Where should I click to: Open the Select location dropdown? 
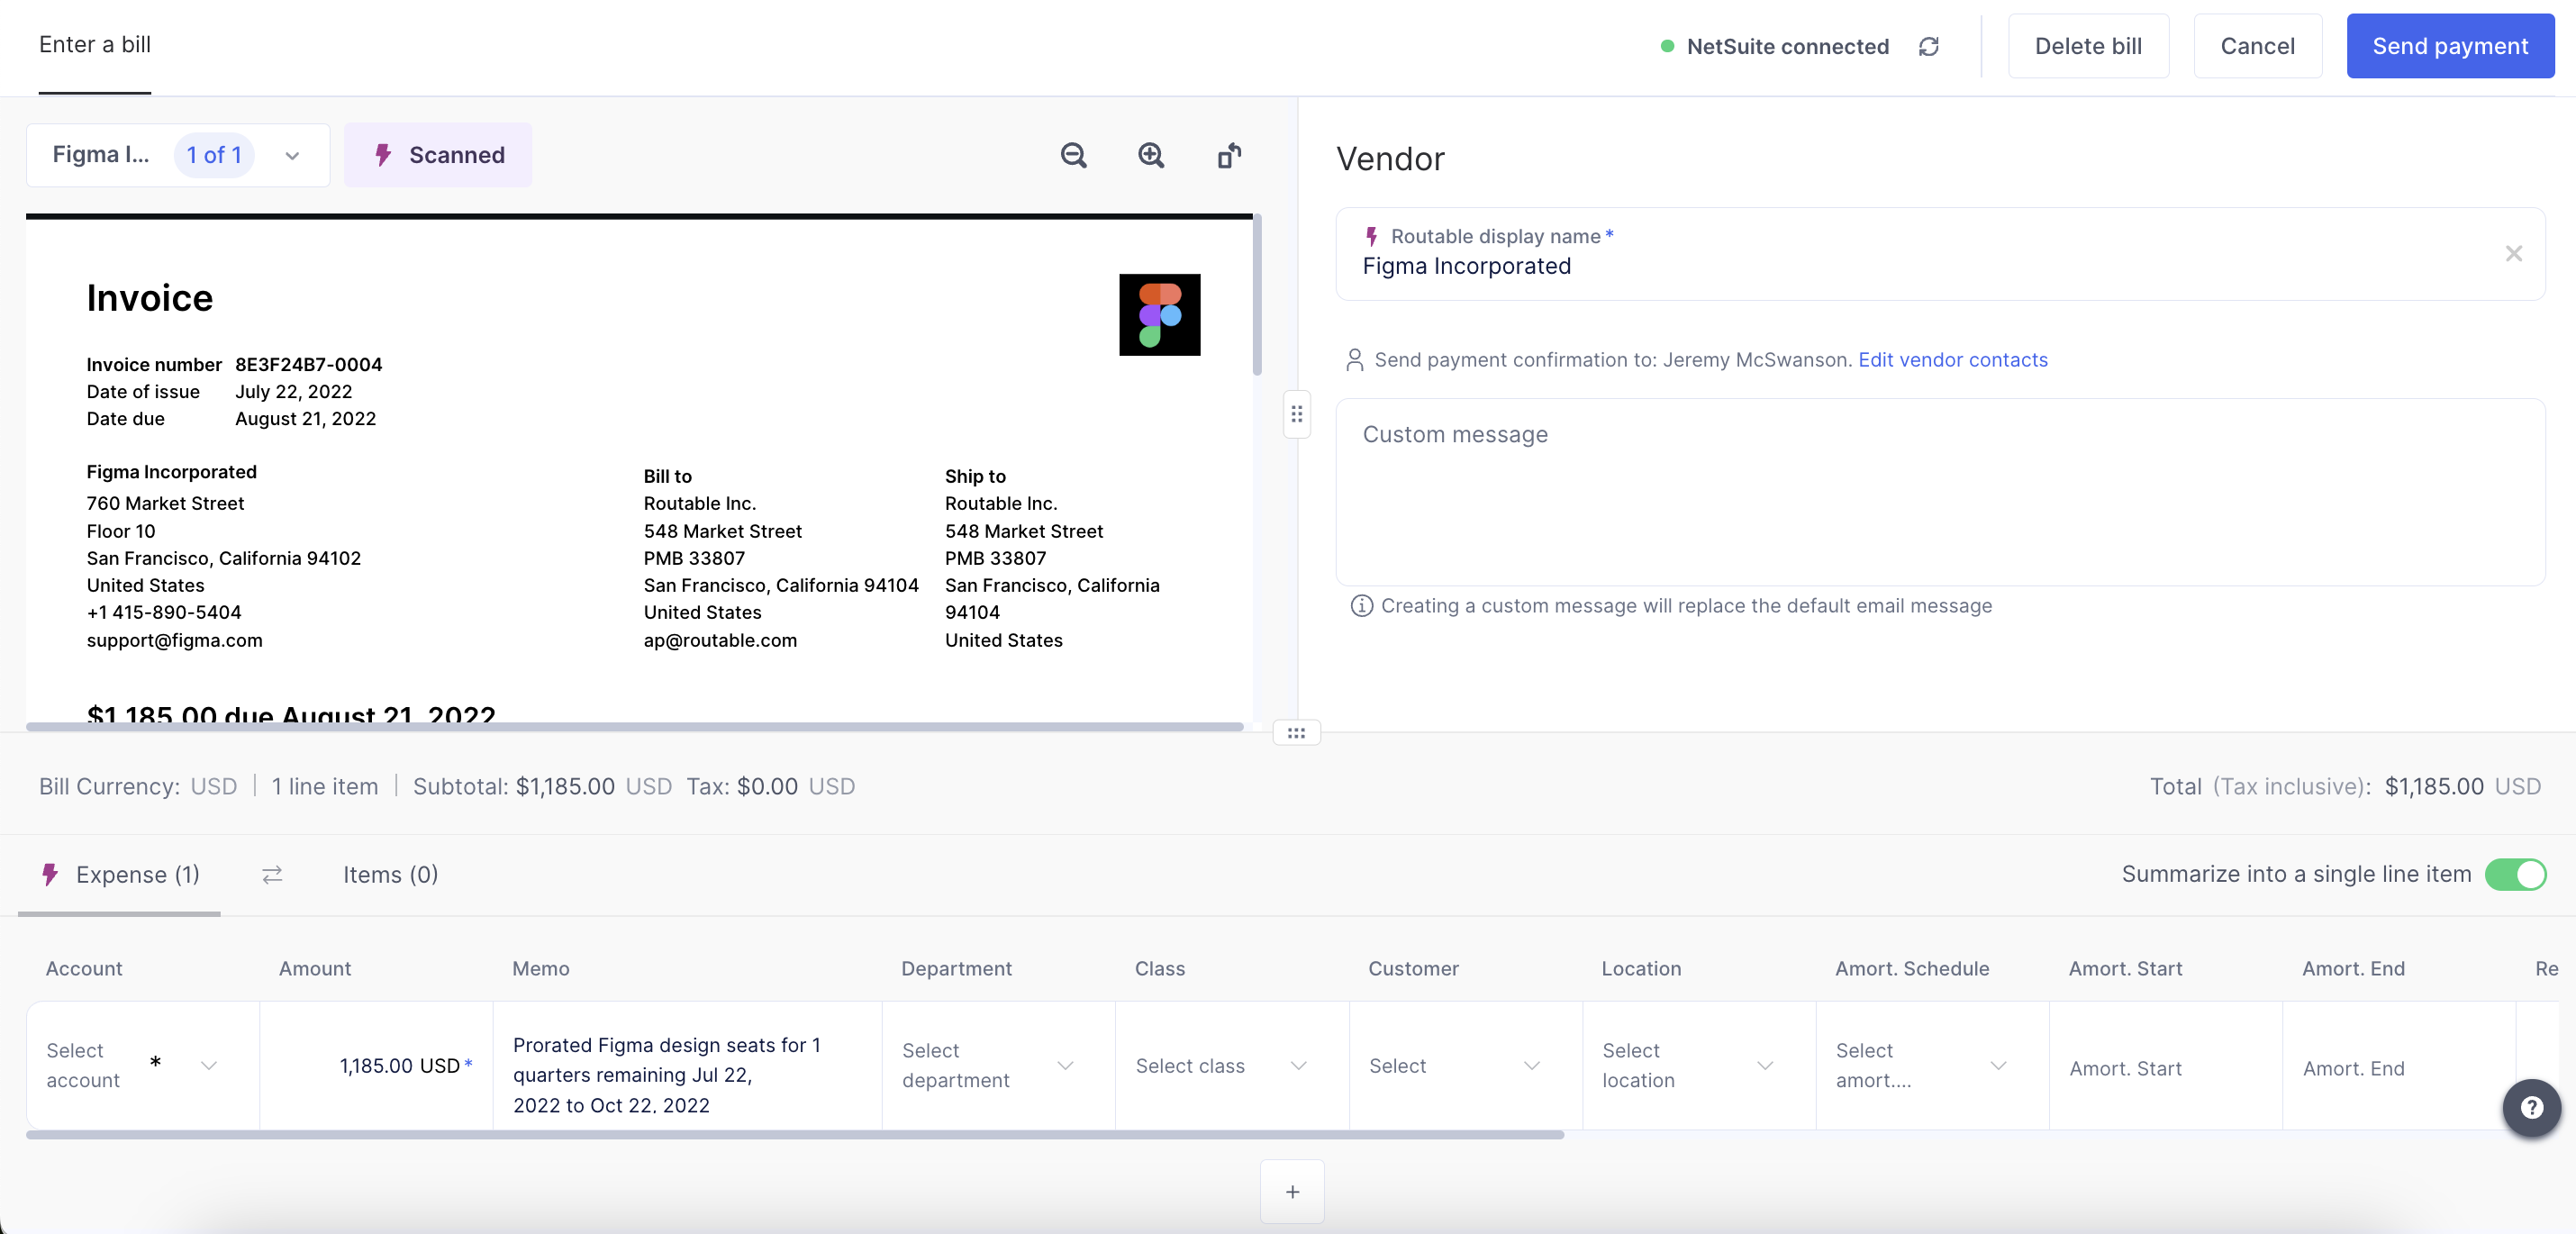point(1699,1065)
